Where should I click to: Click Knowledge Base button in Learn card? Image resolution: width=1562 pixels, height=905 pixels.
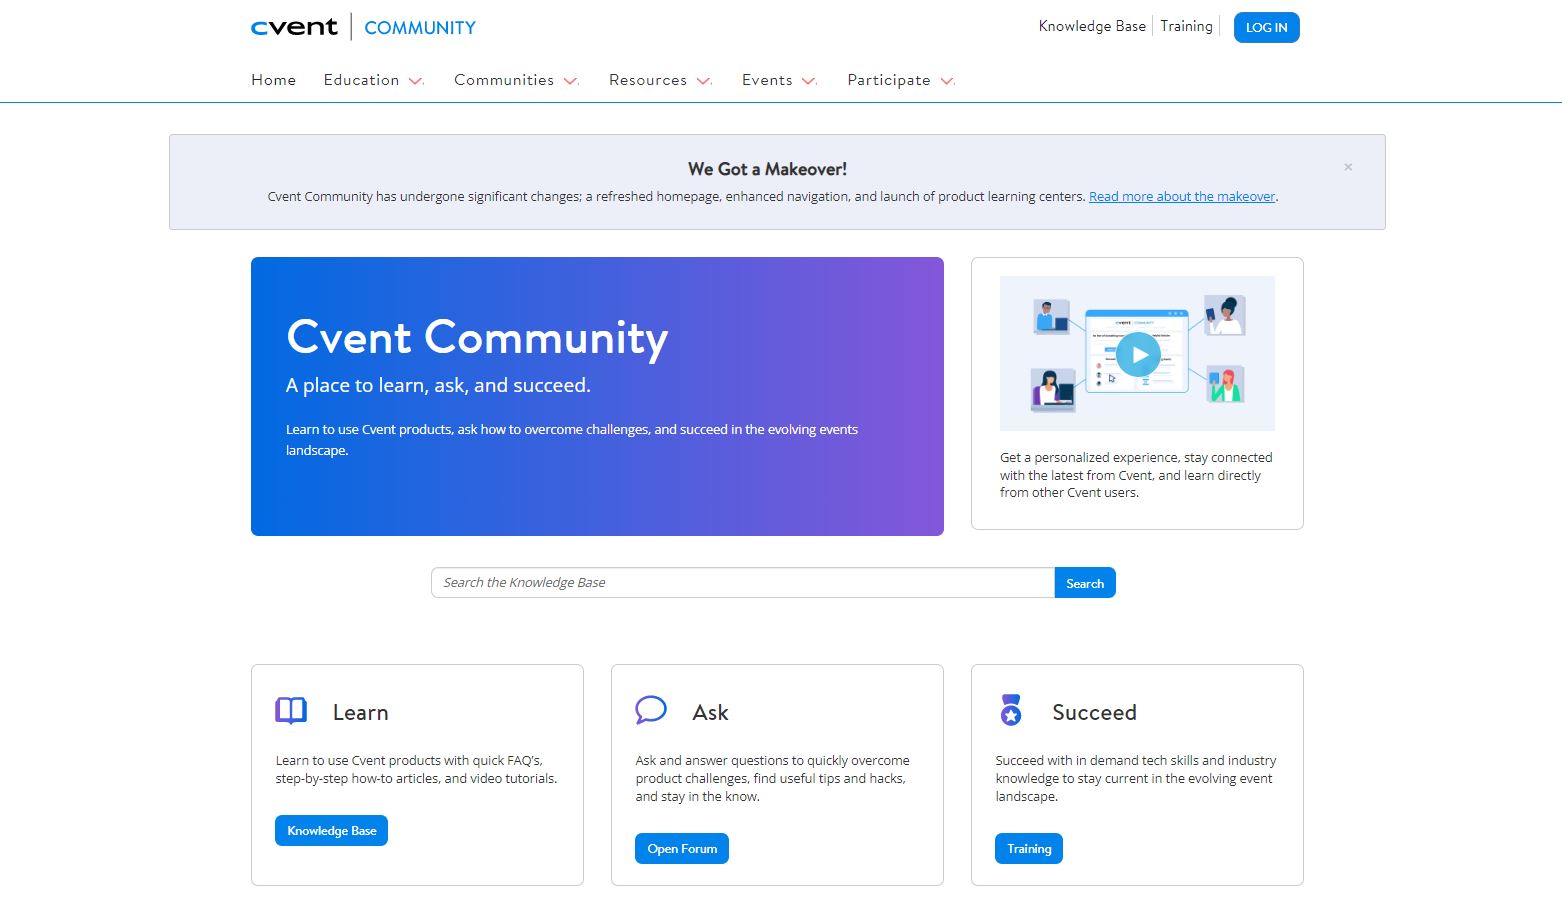(x=331, y=831)
